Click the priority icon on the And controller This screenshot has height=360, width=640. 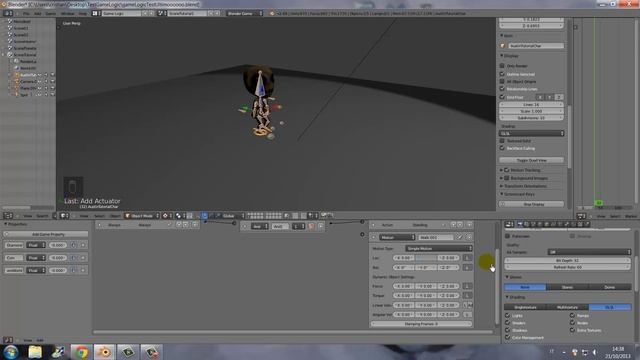[312, 226]
